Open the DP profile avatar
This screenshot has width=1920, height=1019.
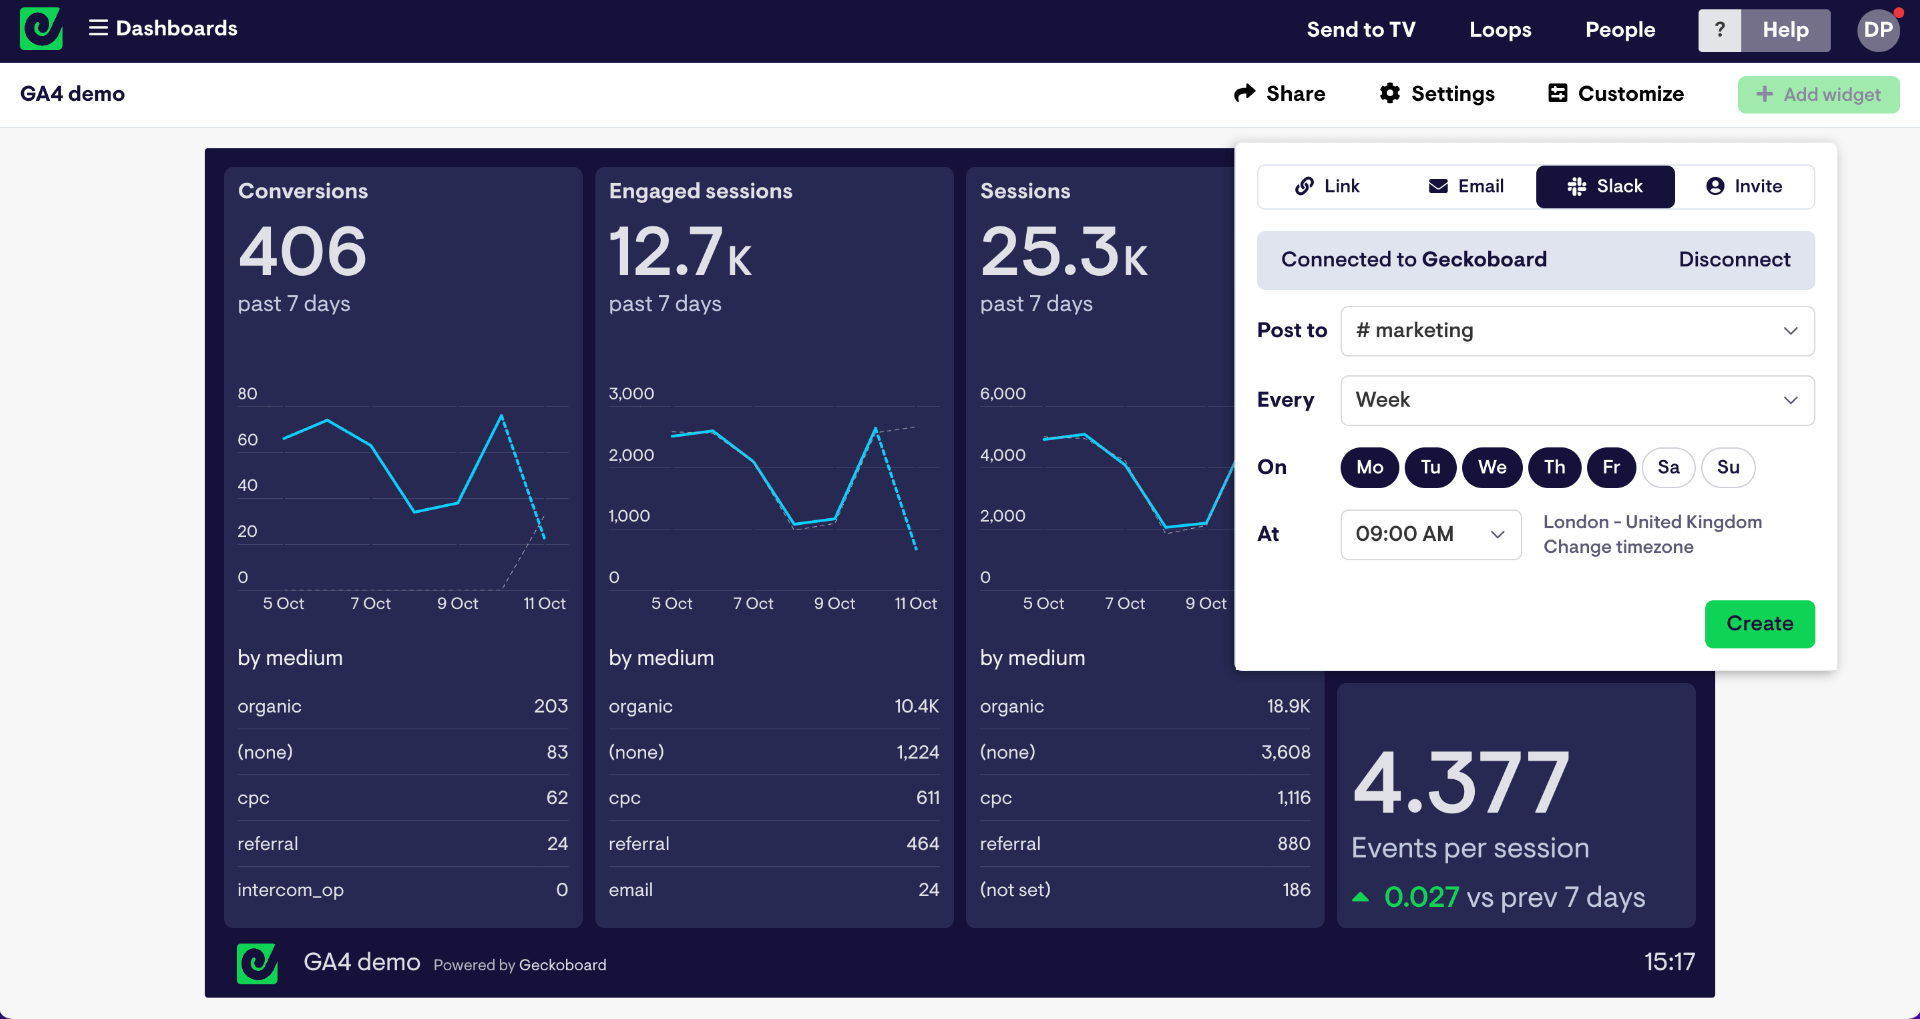point(1877,30)
